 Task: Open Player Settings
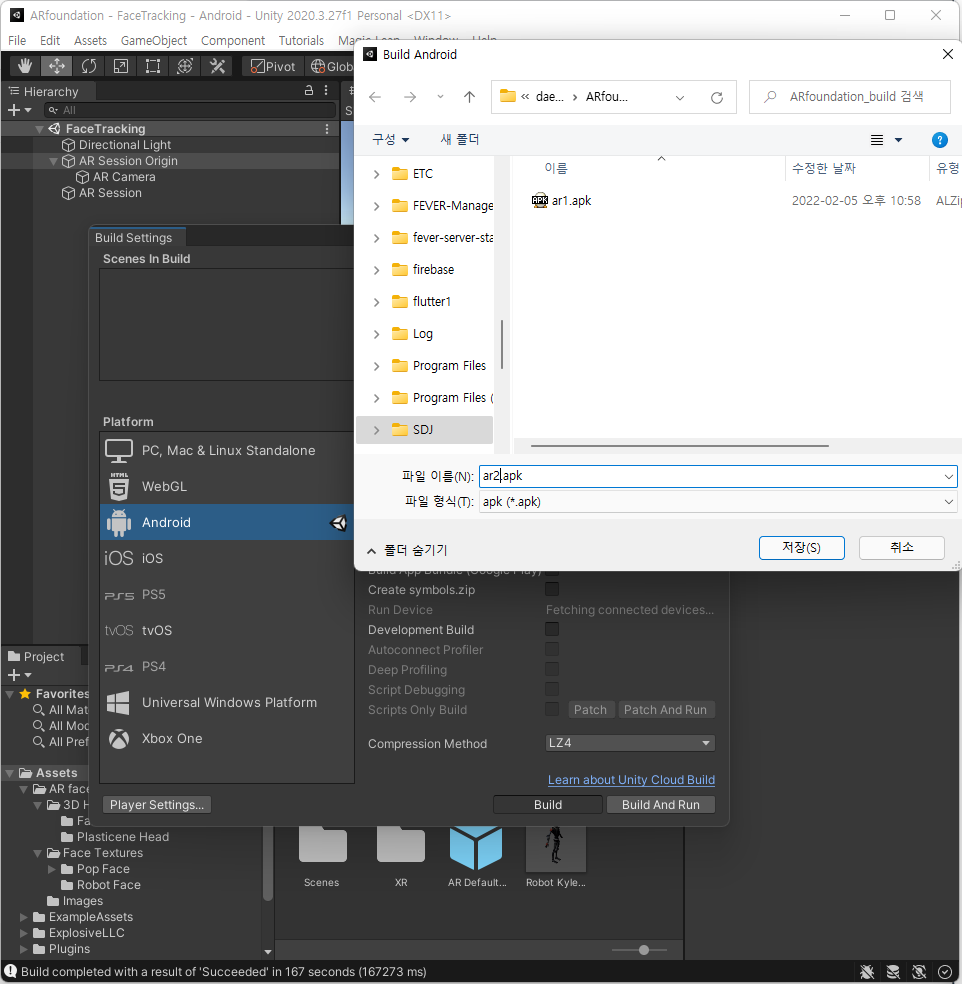point(157,805)
